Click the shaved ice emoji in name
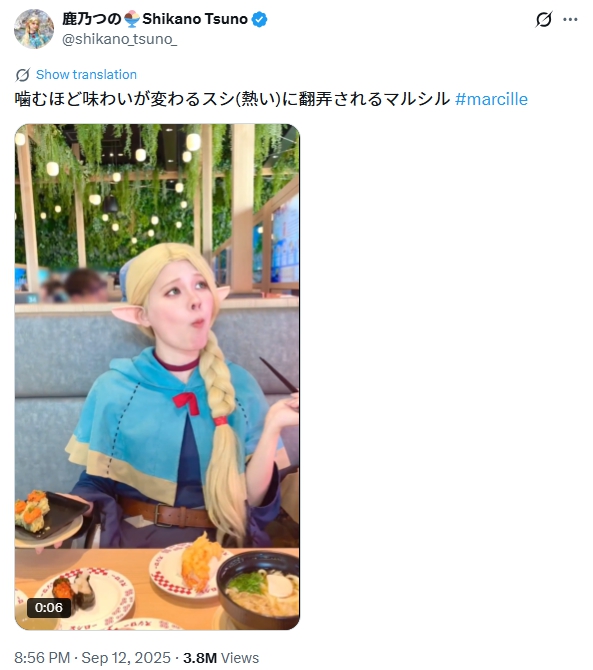This screenshot has height=670, width=593. [132, 19]
